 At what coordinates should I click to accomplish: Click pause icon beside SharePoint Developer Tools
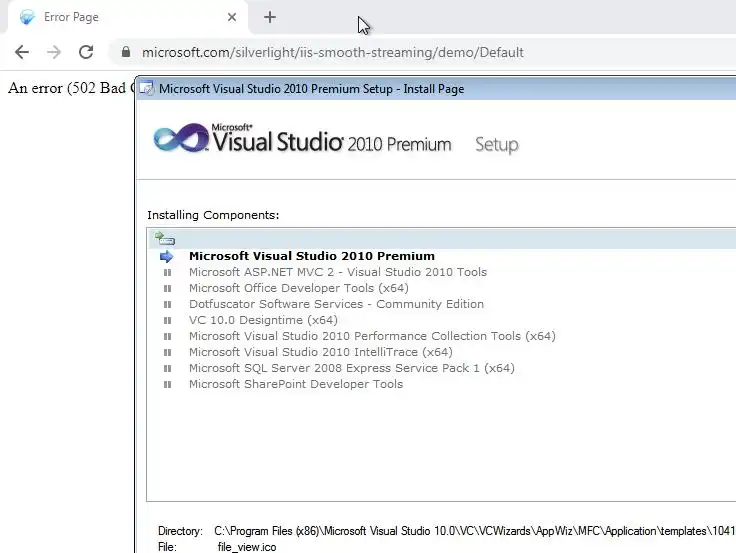167,384
